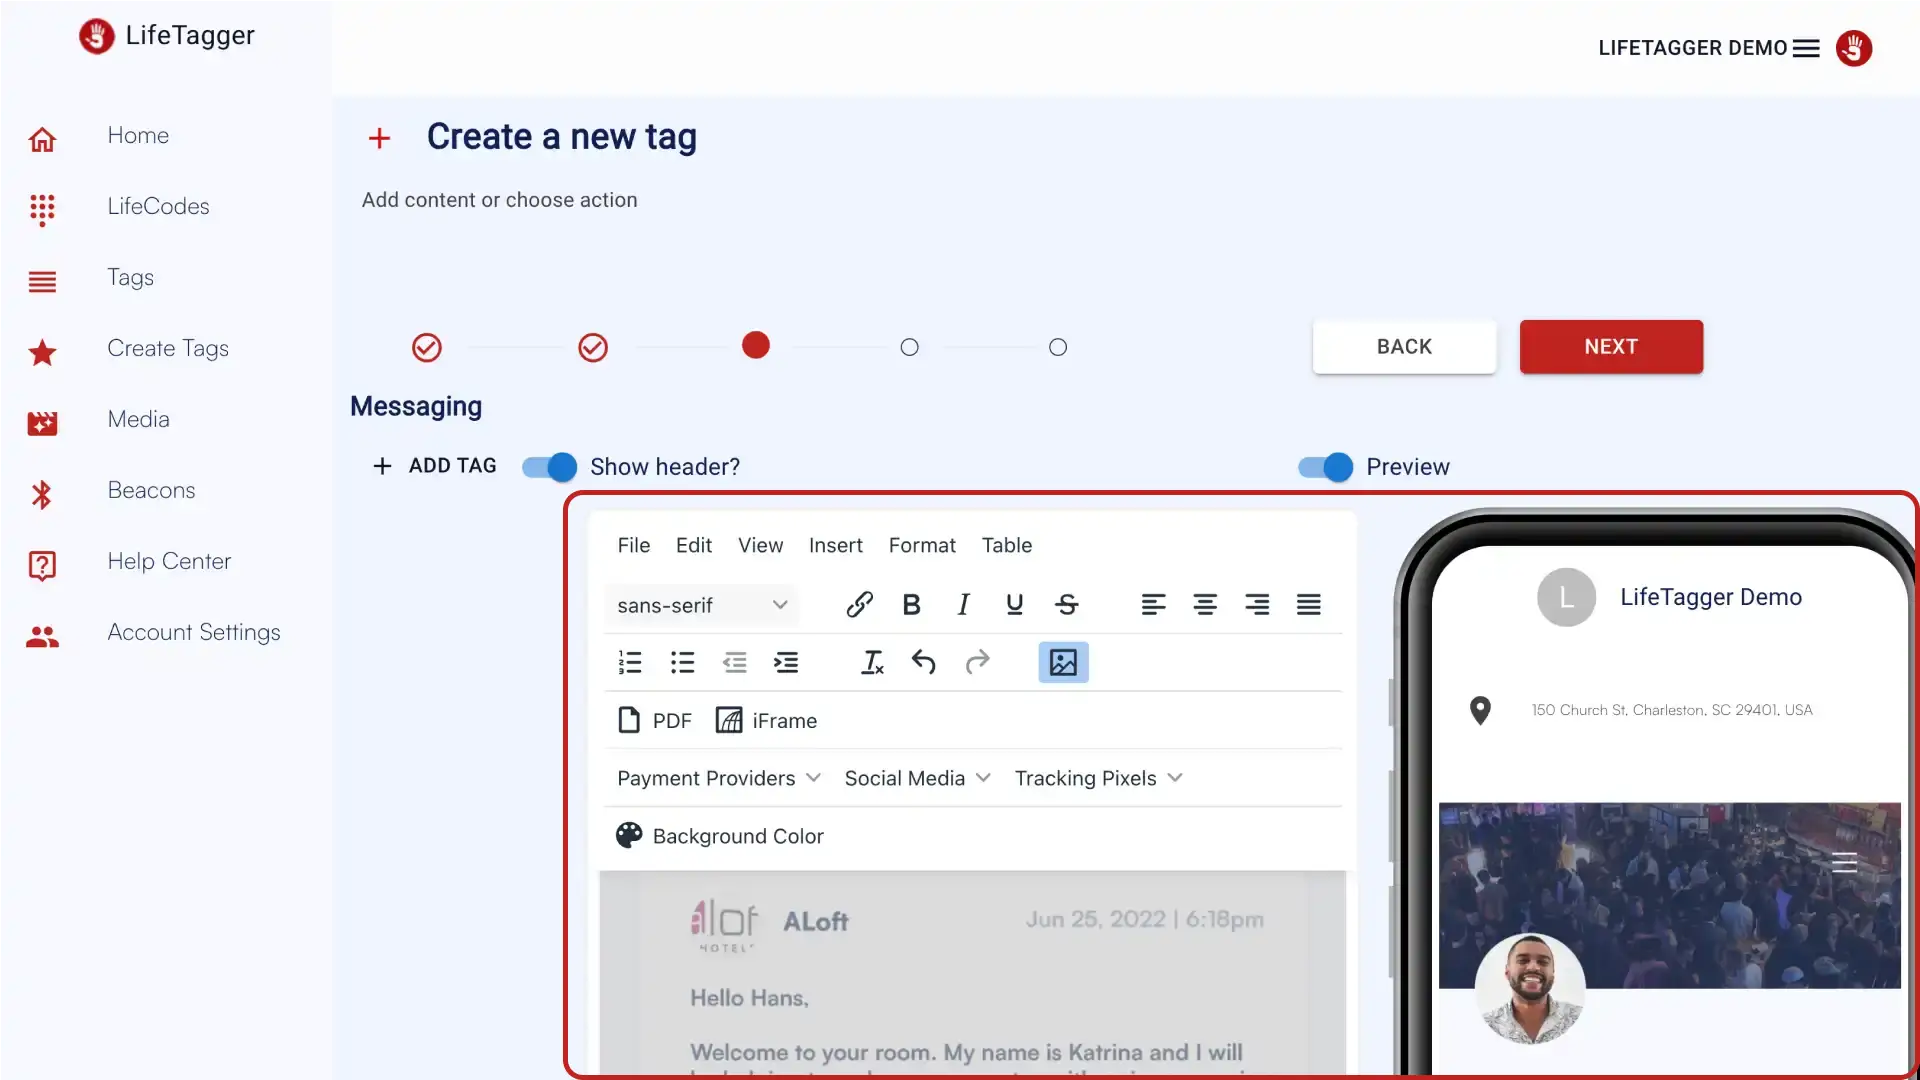This screenshot has height=1080, width=1920.
Task: Click ADD TAG button
Action: coord(434,466)
